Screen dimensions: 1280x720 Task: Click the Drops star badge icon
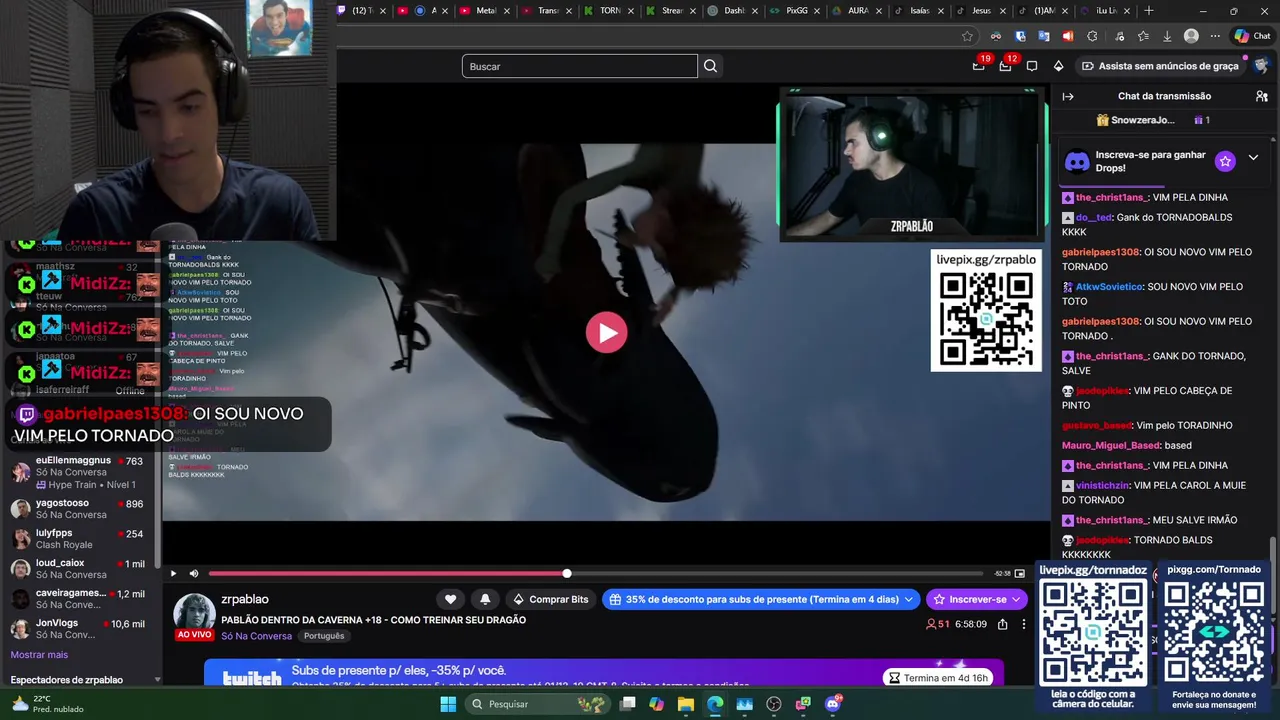click(1225, 161)
